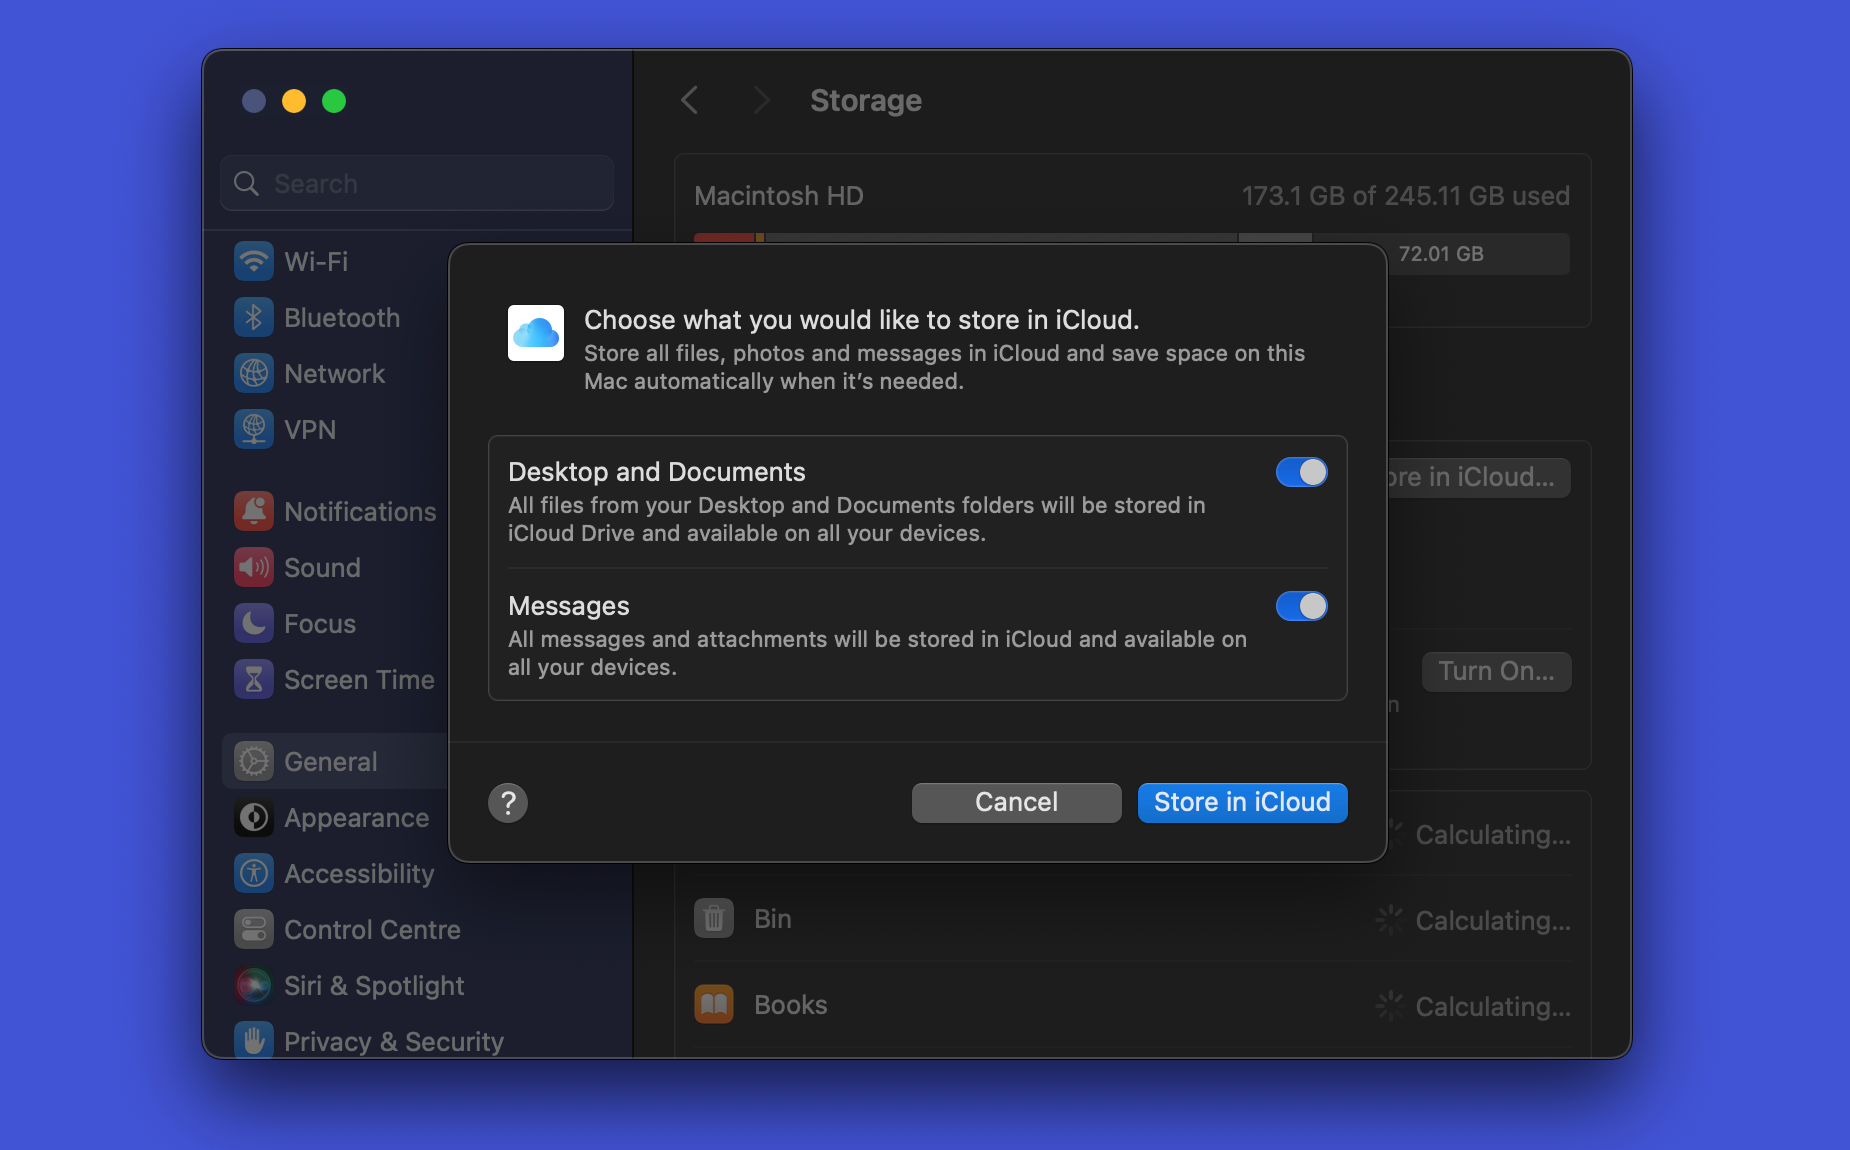Select the Accessibility icon

[254, 873]
